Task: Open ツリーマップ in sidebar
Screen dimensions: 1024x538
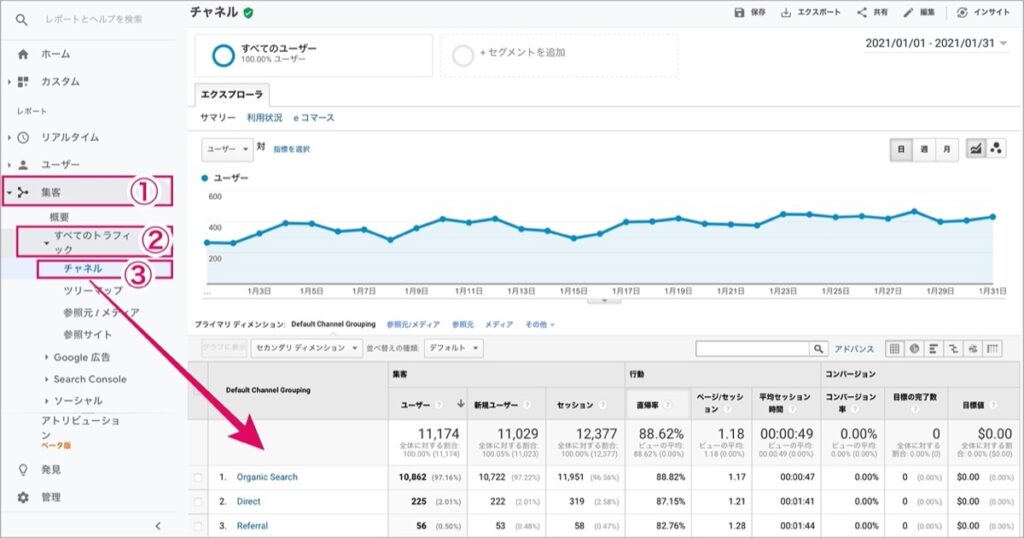Action: point(93,291)
